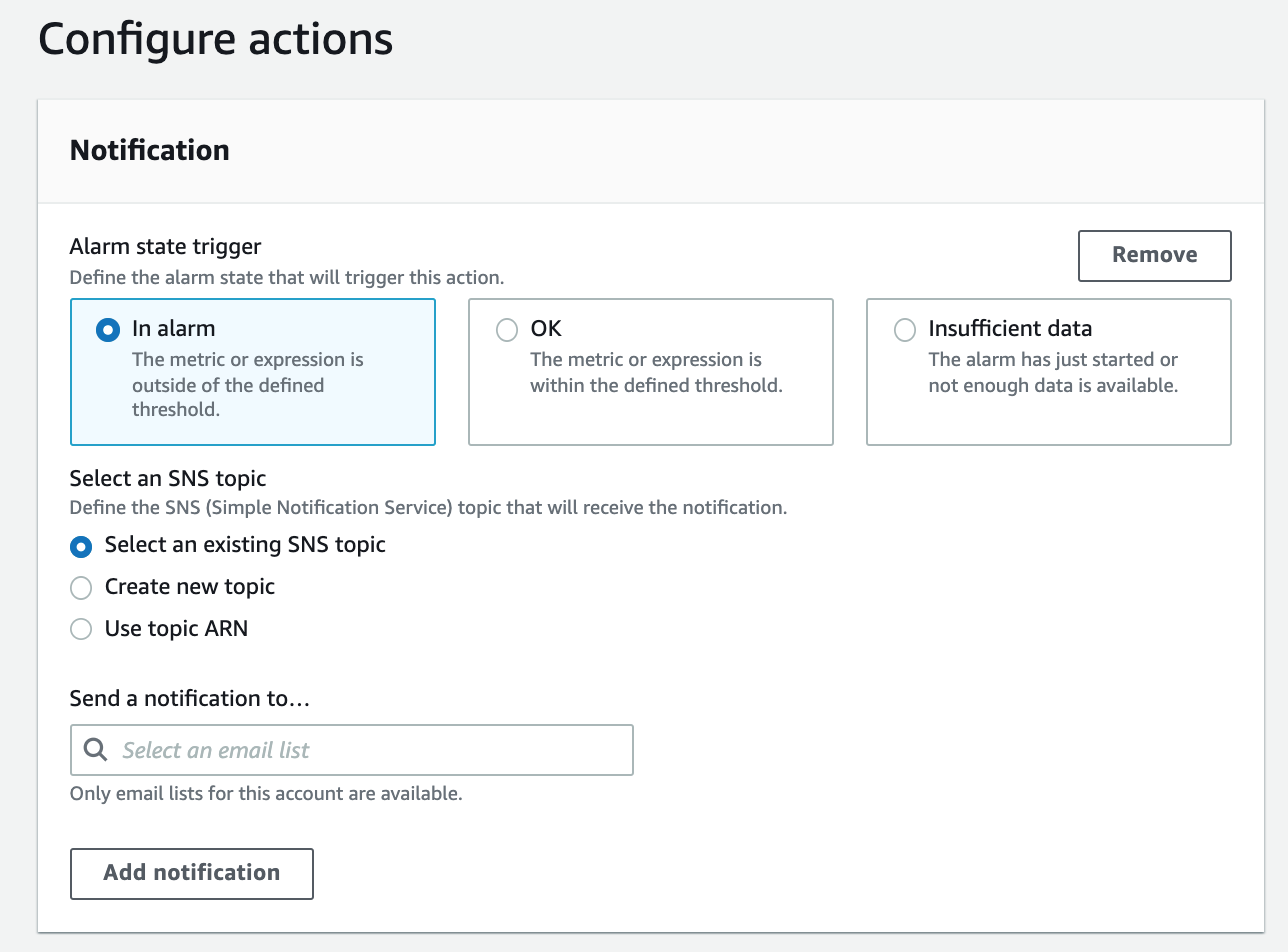Click the Add notification button
The width and height of the screenshot is (1288, 952).
pos(192,873)
